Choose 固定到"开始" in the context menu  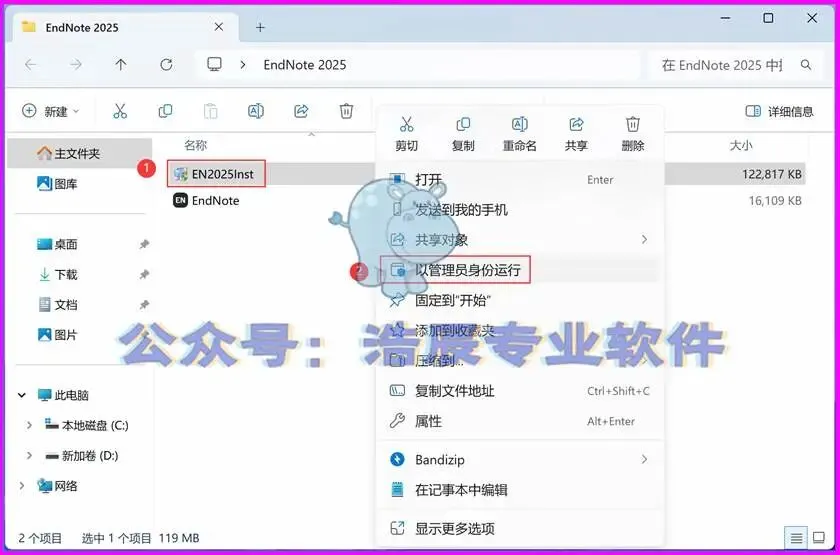(x=520, y=300)
